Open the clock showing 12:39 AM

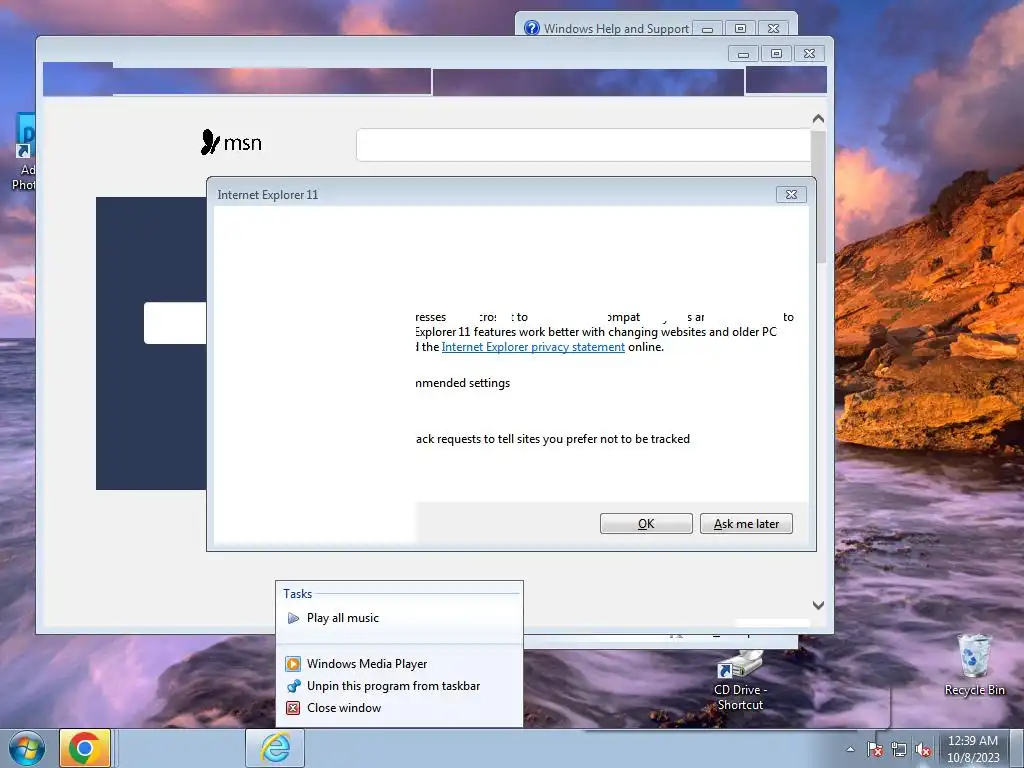[972, 749]
